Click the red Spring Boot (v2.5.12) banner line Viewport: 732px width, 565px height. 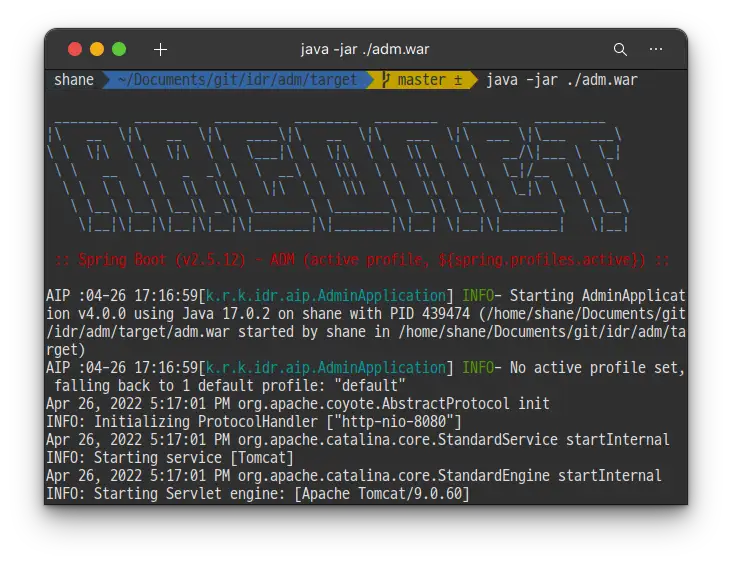click(362, 260)
